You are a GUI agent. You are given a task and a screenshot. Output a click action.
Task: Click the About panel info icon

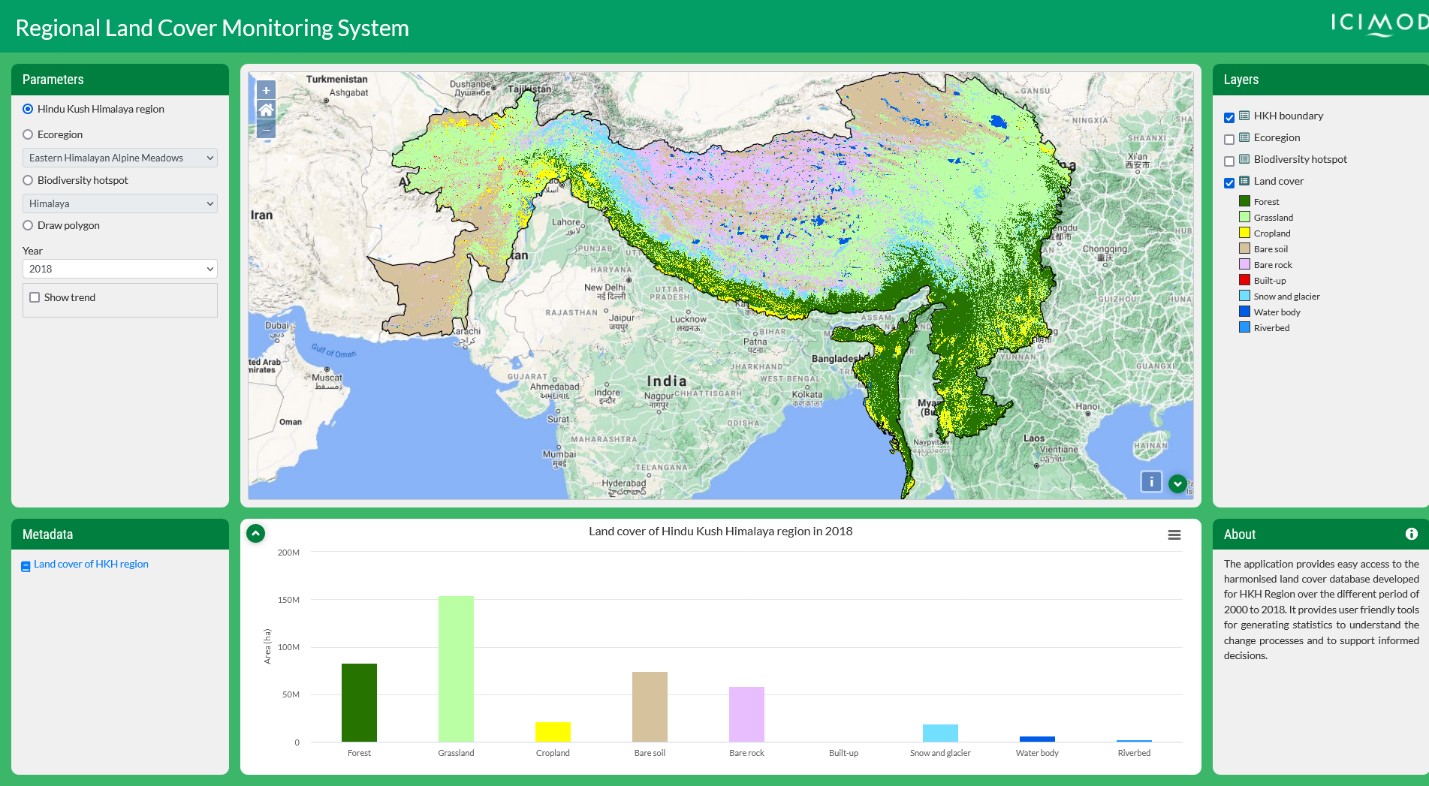click(1411, 534)
